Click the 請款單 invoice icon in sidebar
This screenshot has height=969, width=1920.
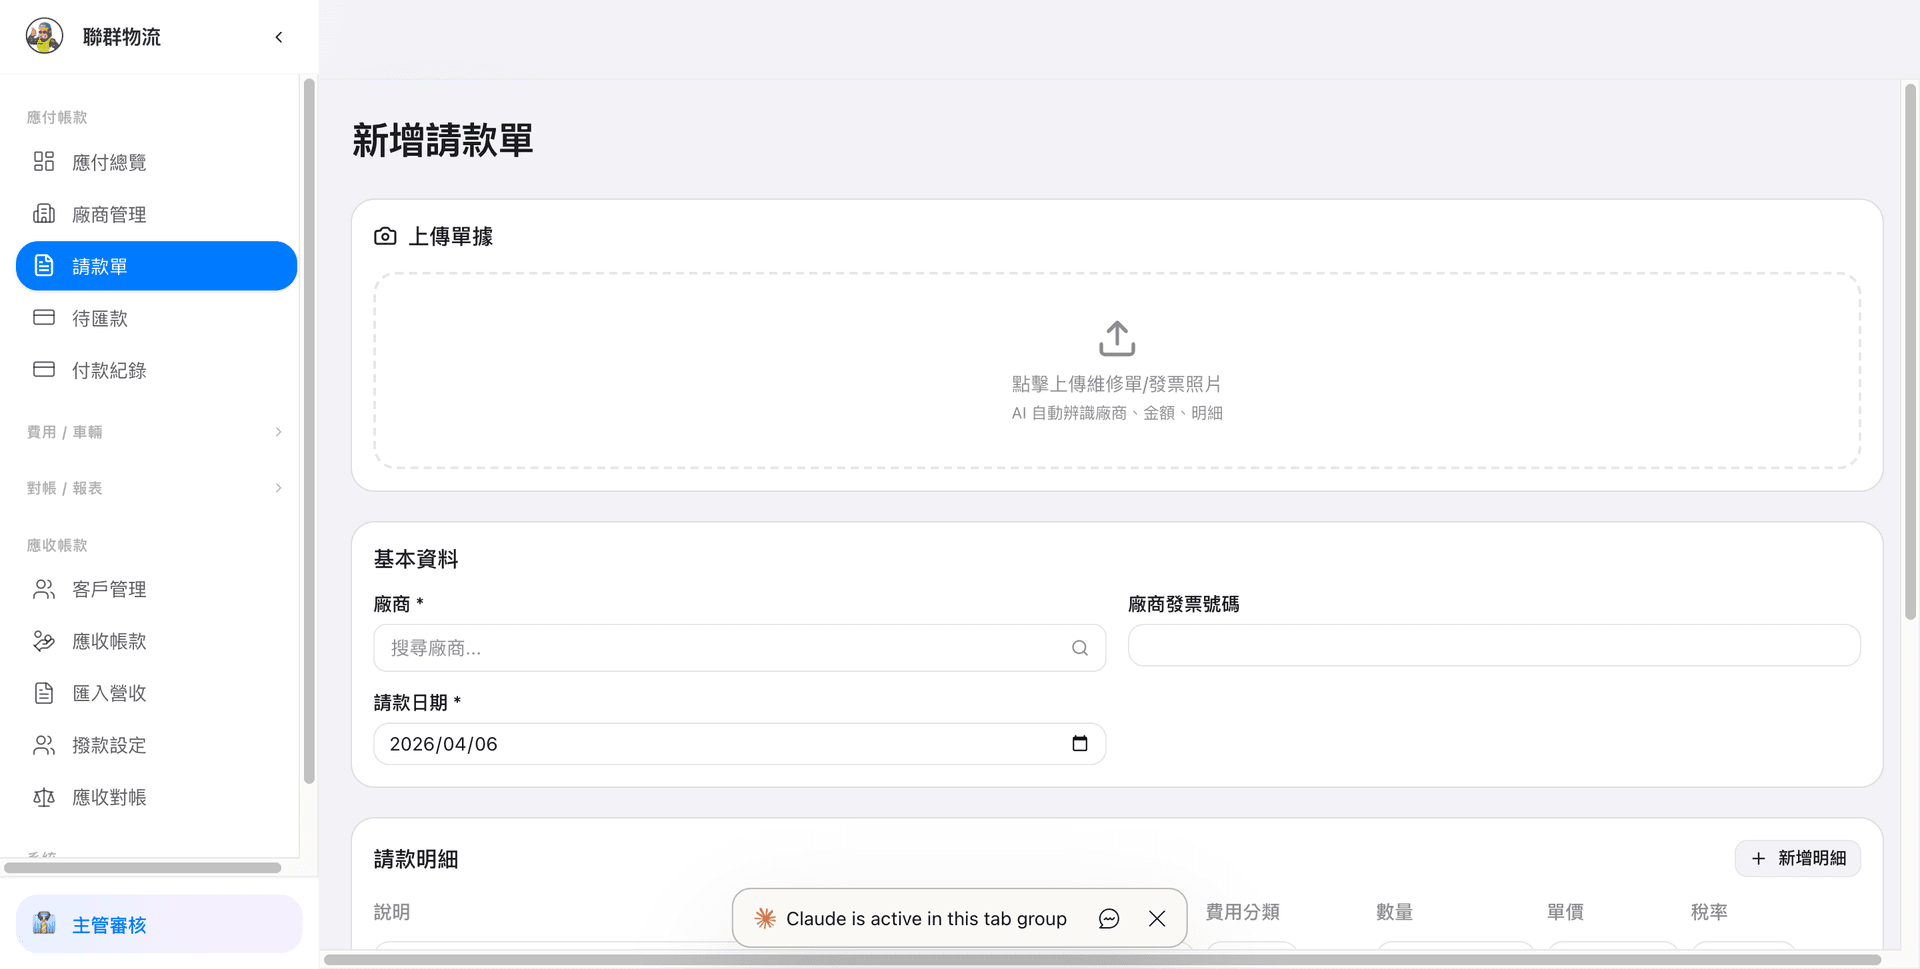(x=43, y=265)
